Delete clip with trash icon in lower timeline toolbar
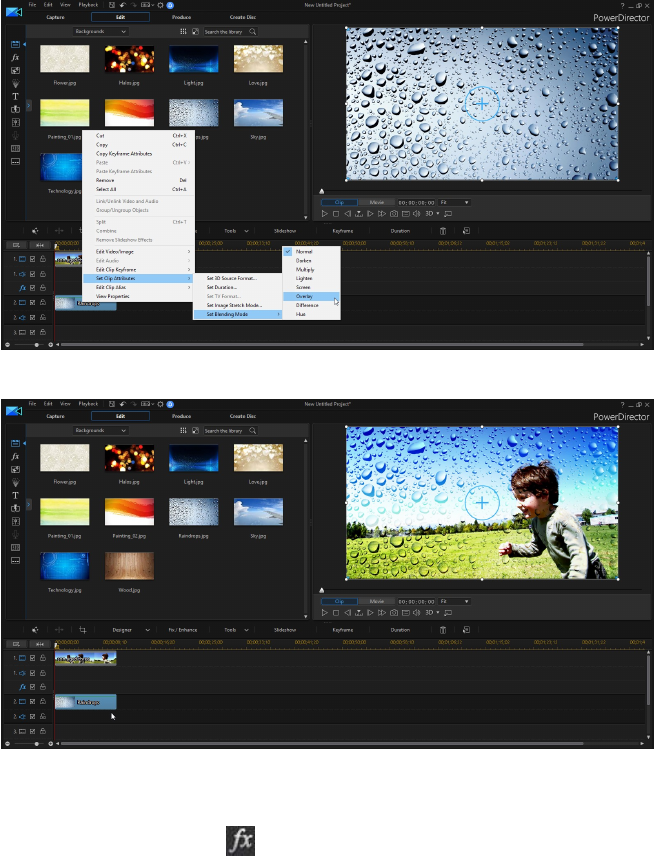 (x=443, y=629)
